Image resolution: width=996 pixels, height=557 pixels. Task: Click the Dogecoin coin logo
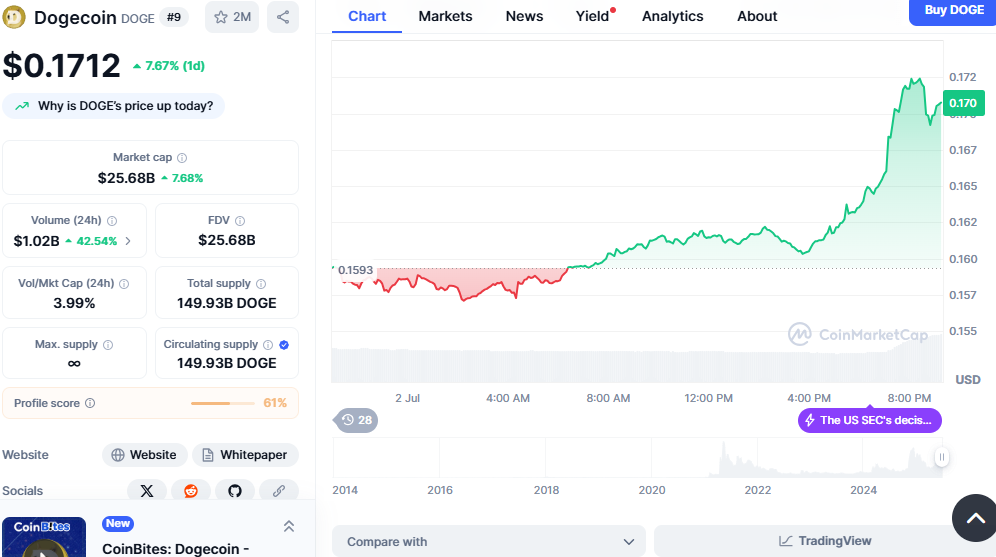click(x=14, y=17)
